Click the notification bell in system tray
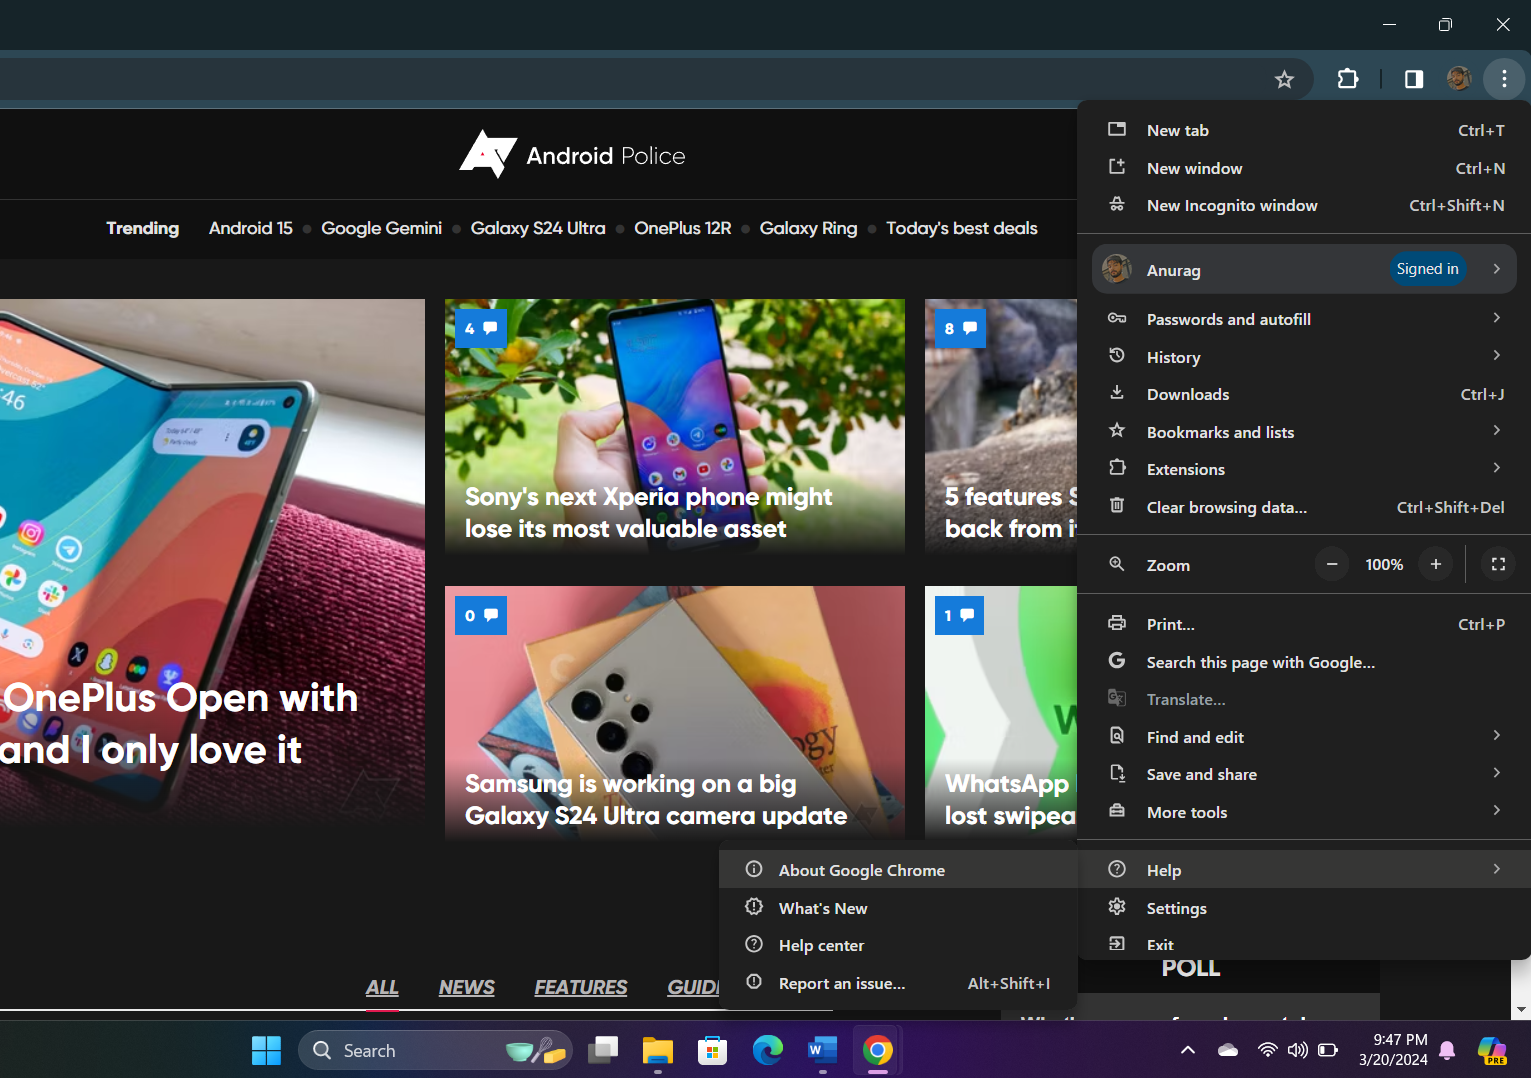The height and width of the screenshot is (1078, 1531). (x=1446, y=1050)
